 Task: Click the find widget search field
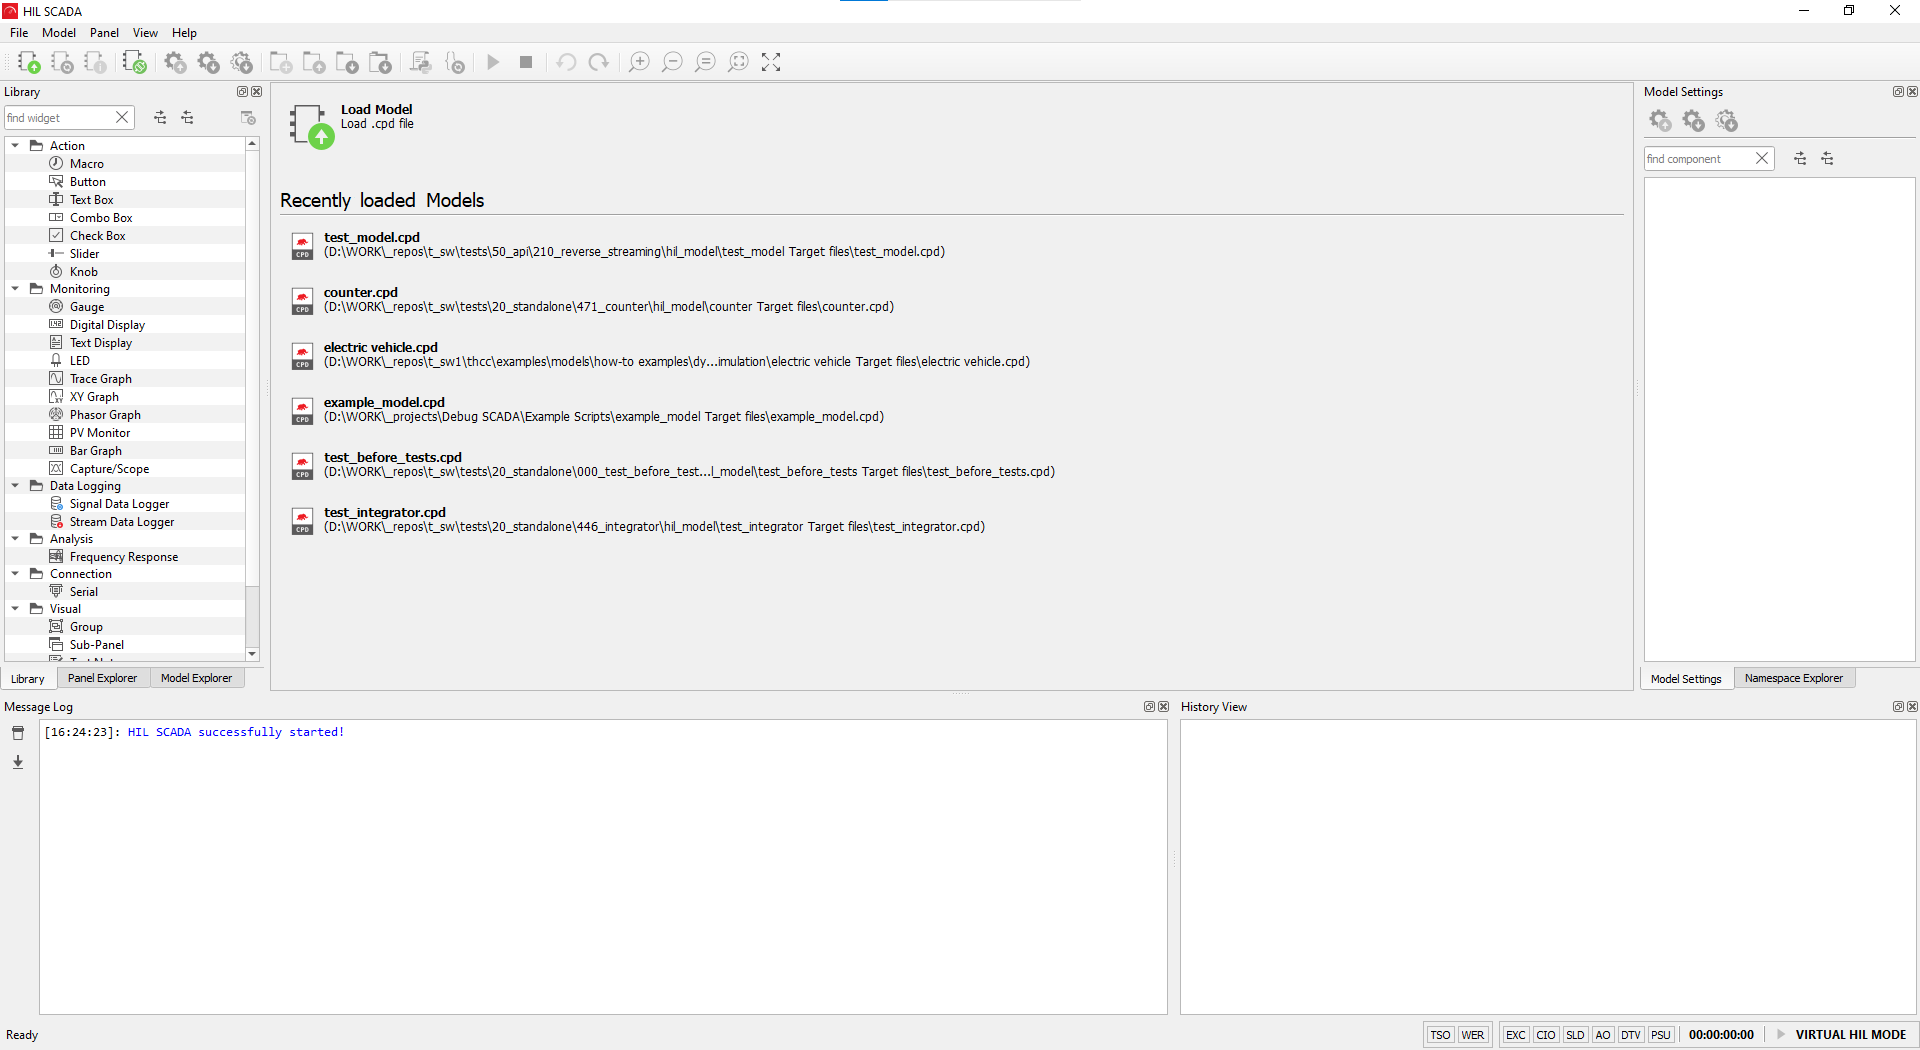coord(58,118)
